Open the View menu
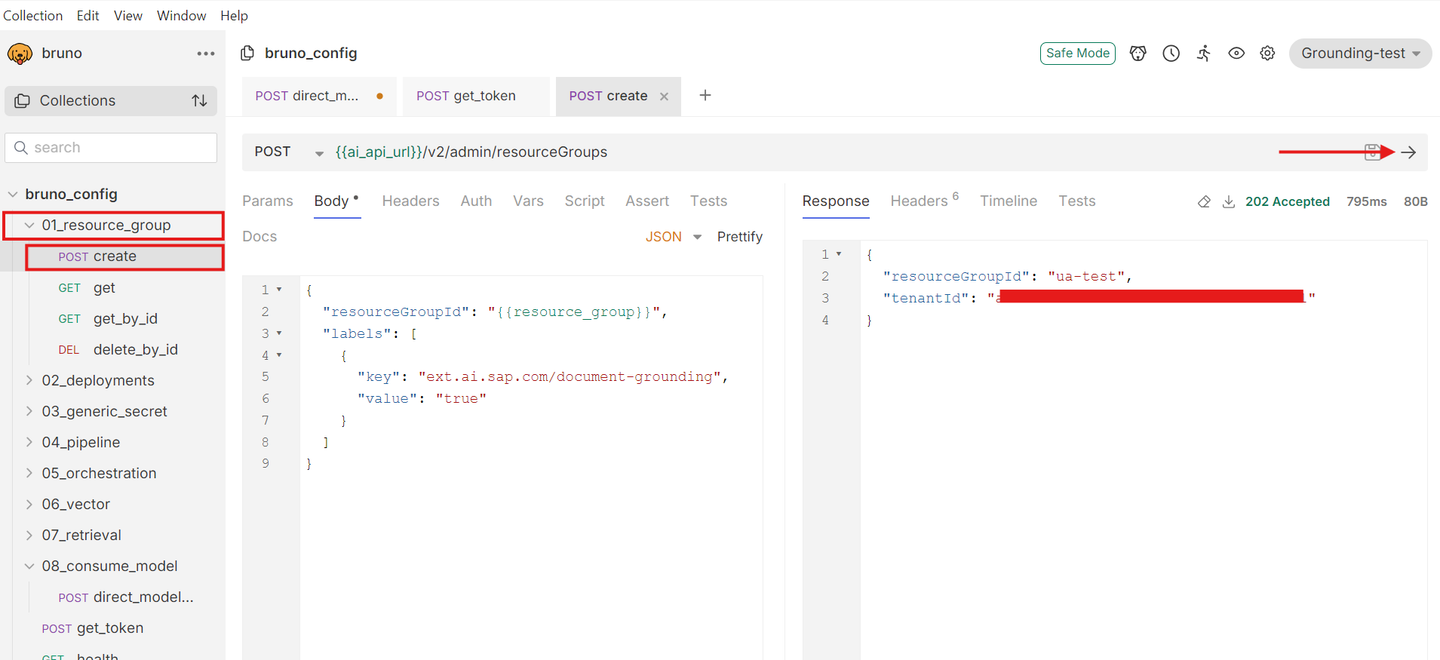The image size is (1440, 660). pos(128,16)
